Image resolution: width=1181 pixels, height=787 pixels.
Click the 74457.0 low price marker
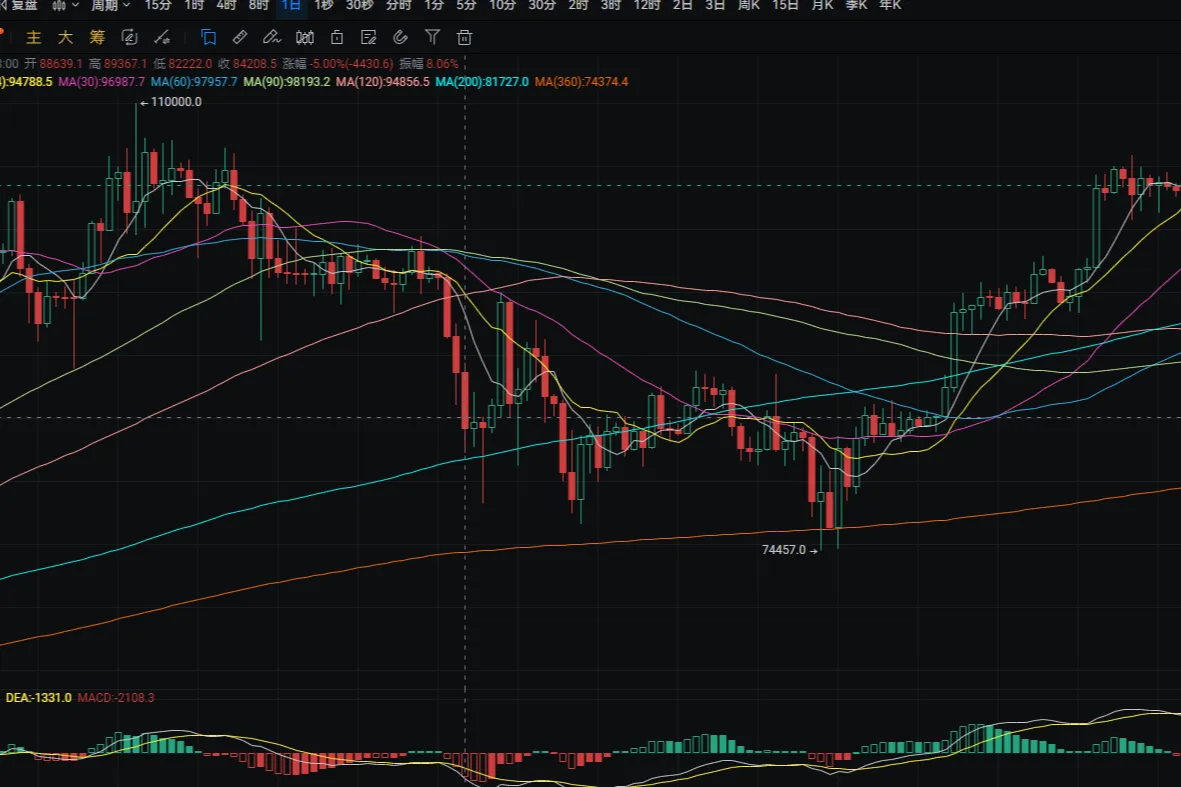click(x=789, y=550)
